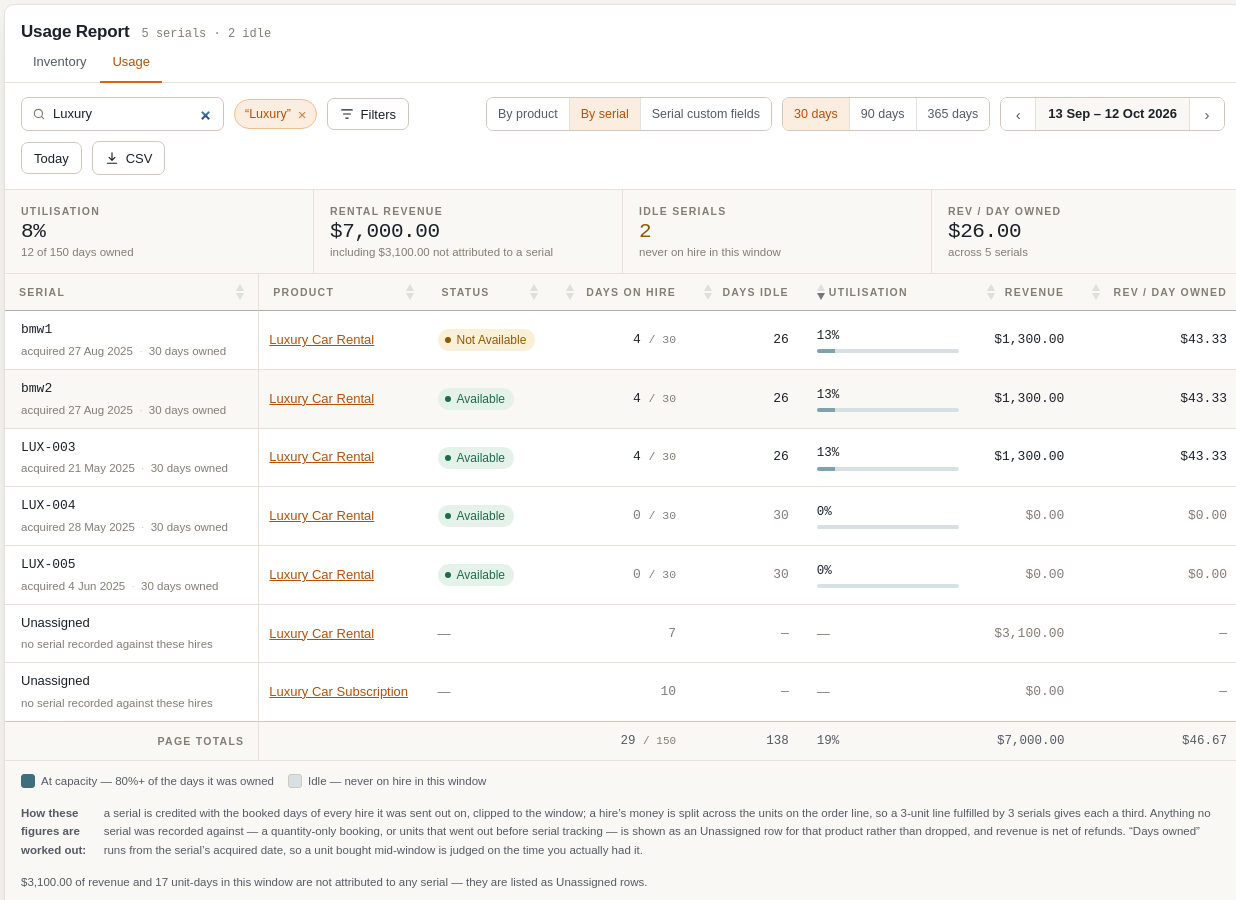
Task: Open Luxury Car Rental link for LUX-005
Action: click(321, 575)
